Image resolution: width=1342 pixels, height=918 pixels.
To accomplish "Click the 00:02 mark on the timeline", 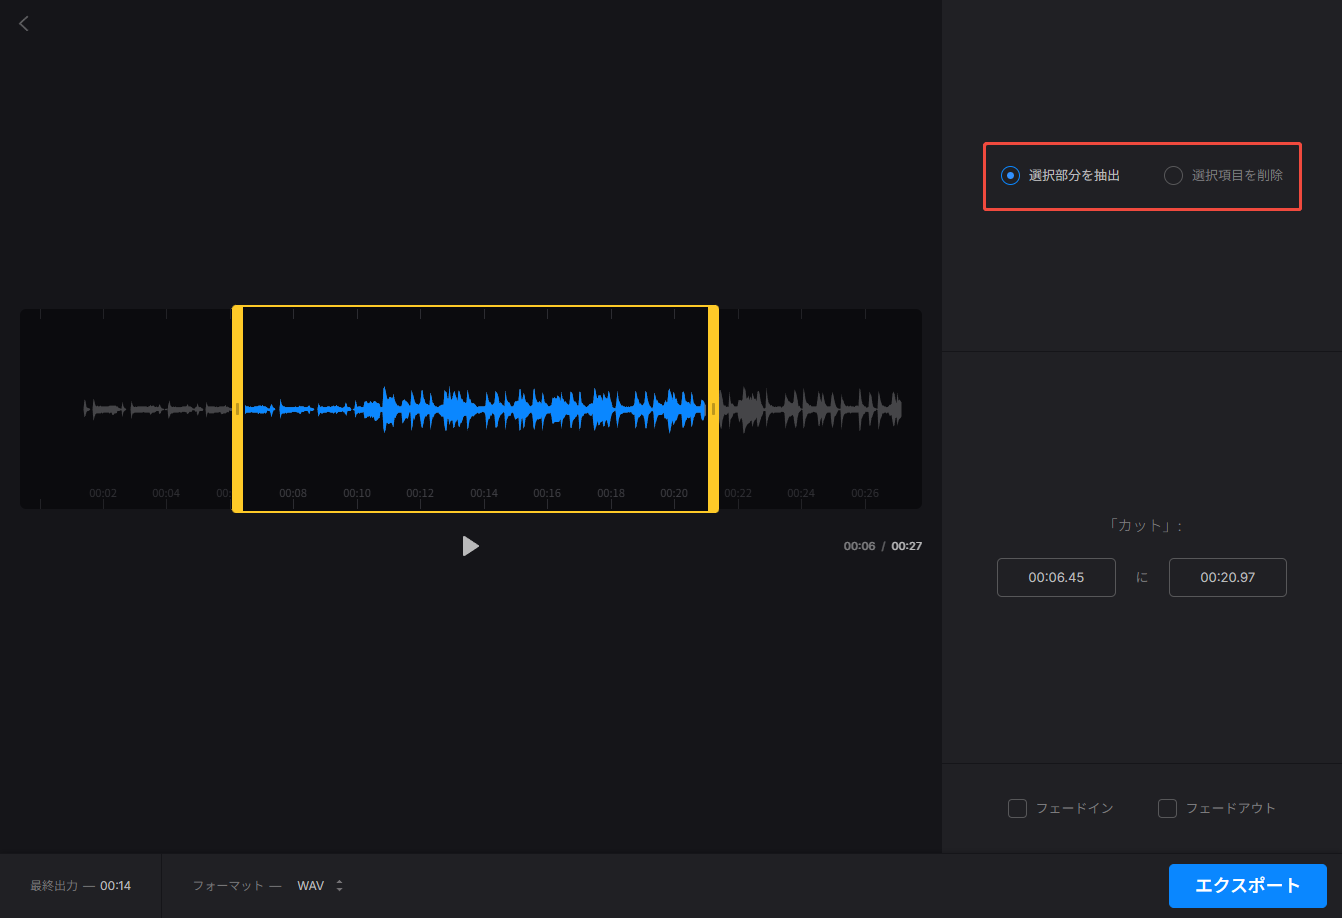I will point(103,493).
